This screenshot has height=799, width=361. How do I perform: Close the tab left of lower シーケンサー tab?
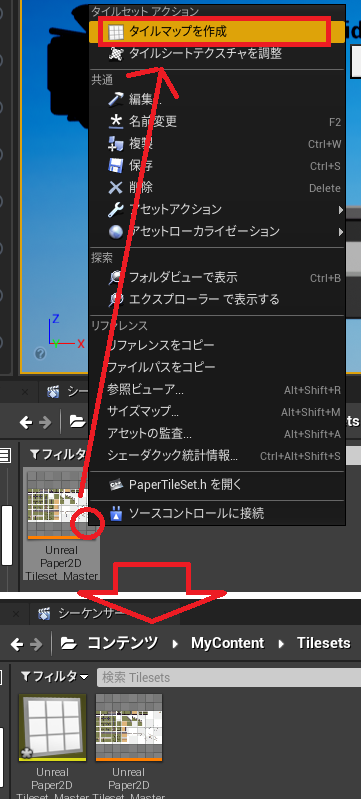16,614
